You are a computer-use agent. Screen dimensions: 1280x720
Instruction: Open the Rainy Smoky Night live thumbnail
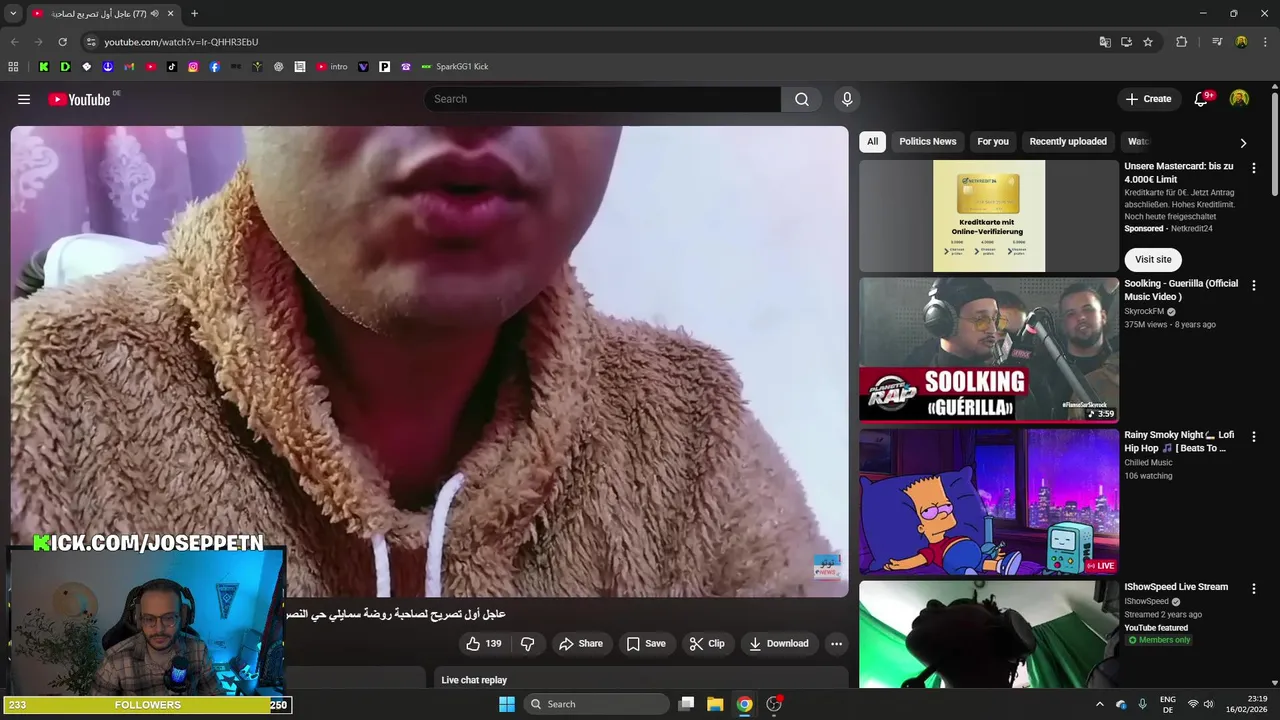(989, 502)
